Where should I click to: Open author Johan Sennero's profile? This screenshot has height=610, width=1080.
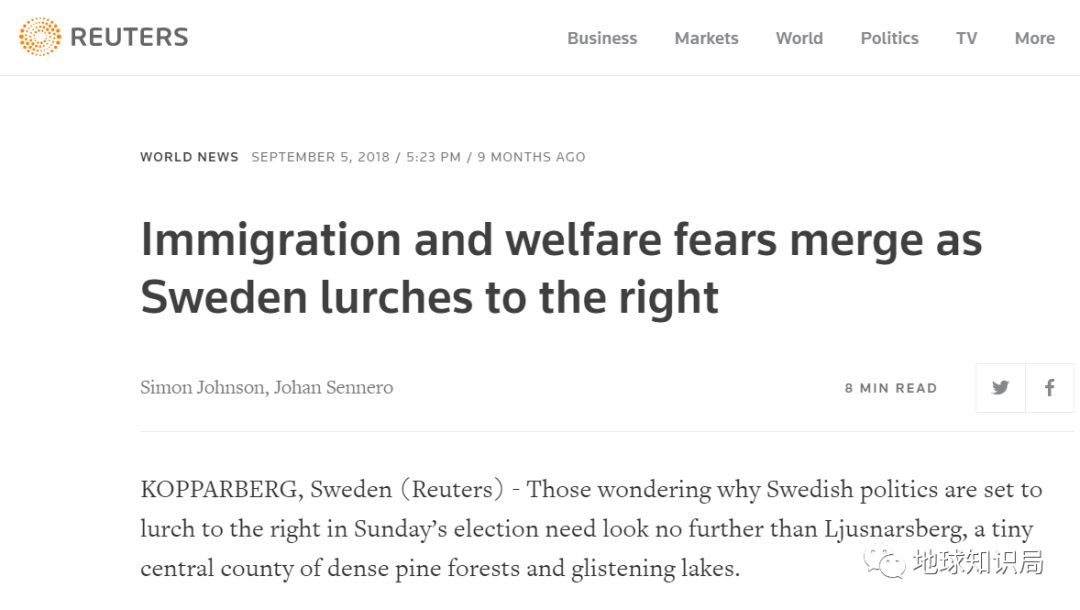(x=332, y=387)
